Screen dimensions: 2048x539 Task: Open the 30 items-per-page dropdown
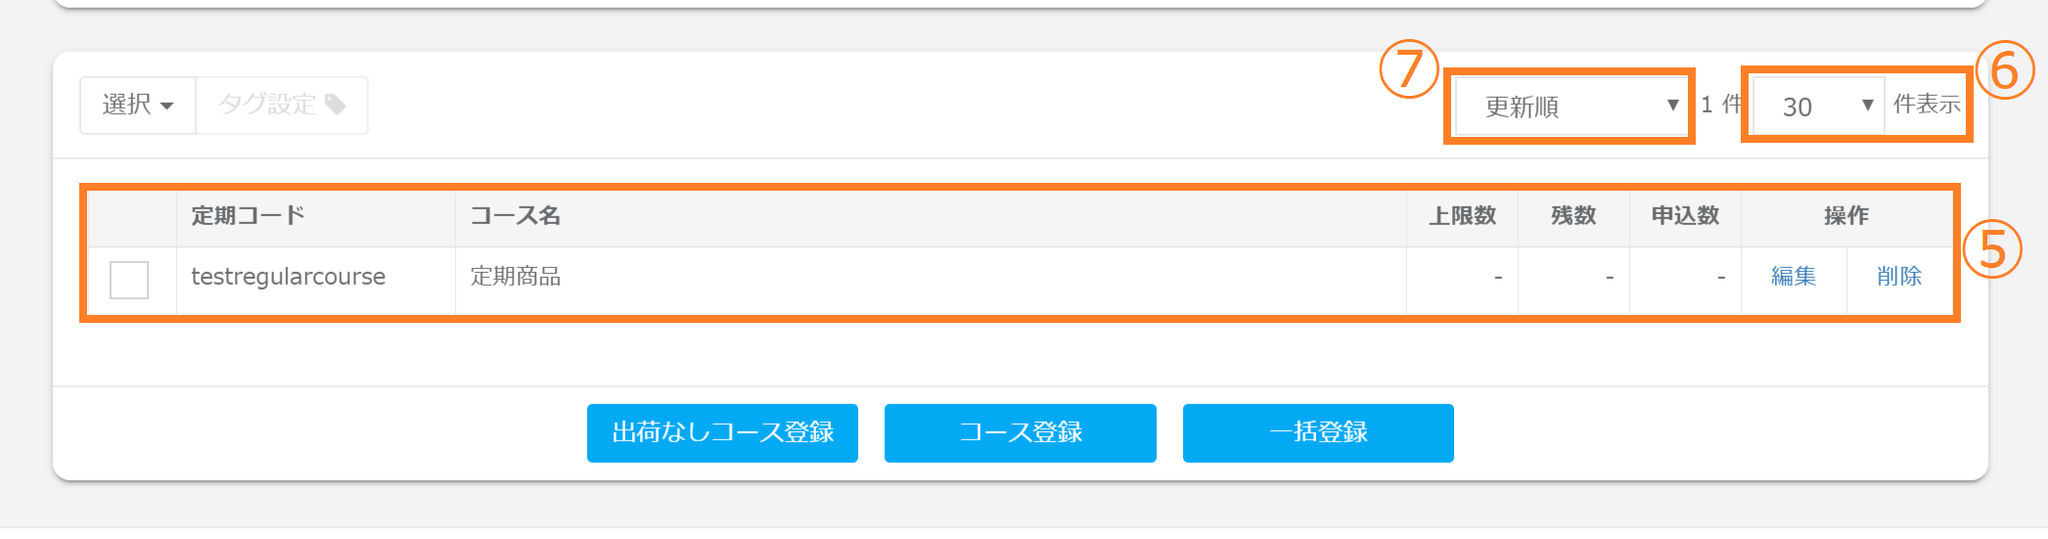pyautogui.click(x=1817, y=106)
